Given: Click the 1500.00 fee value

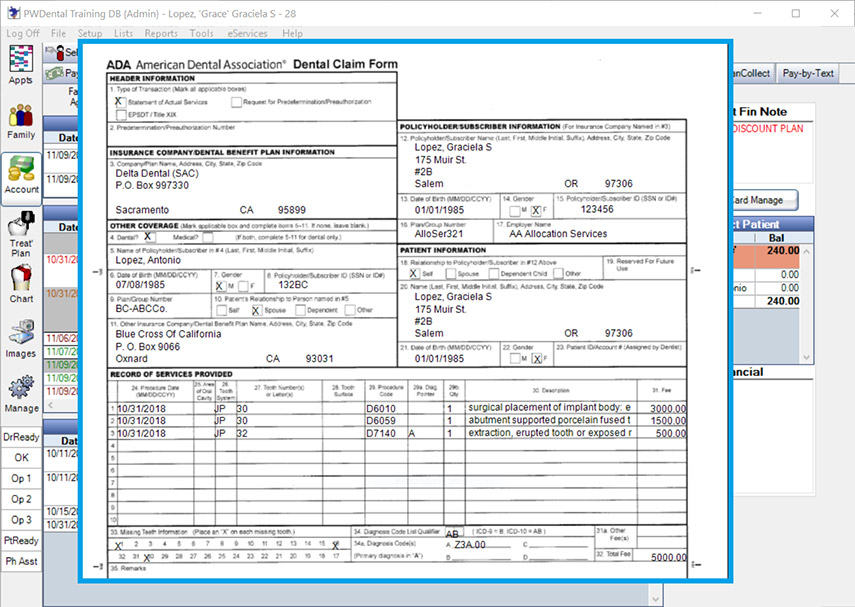Looking at the screenshot, I should click(668, 420).
